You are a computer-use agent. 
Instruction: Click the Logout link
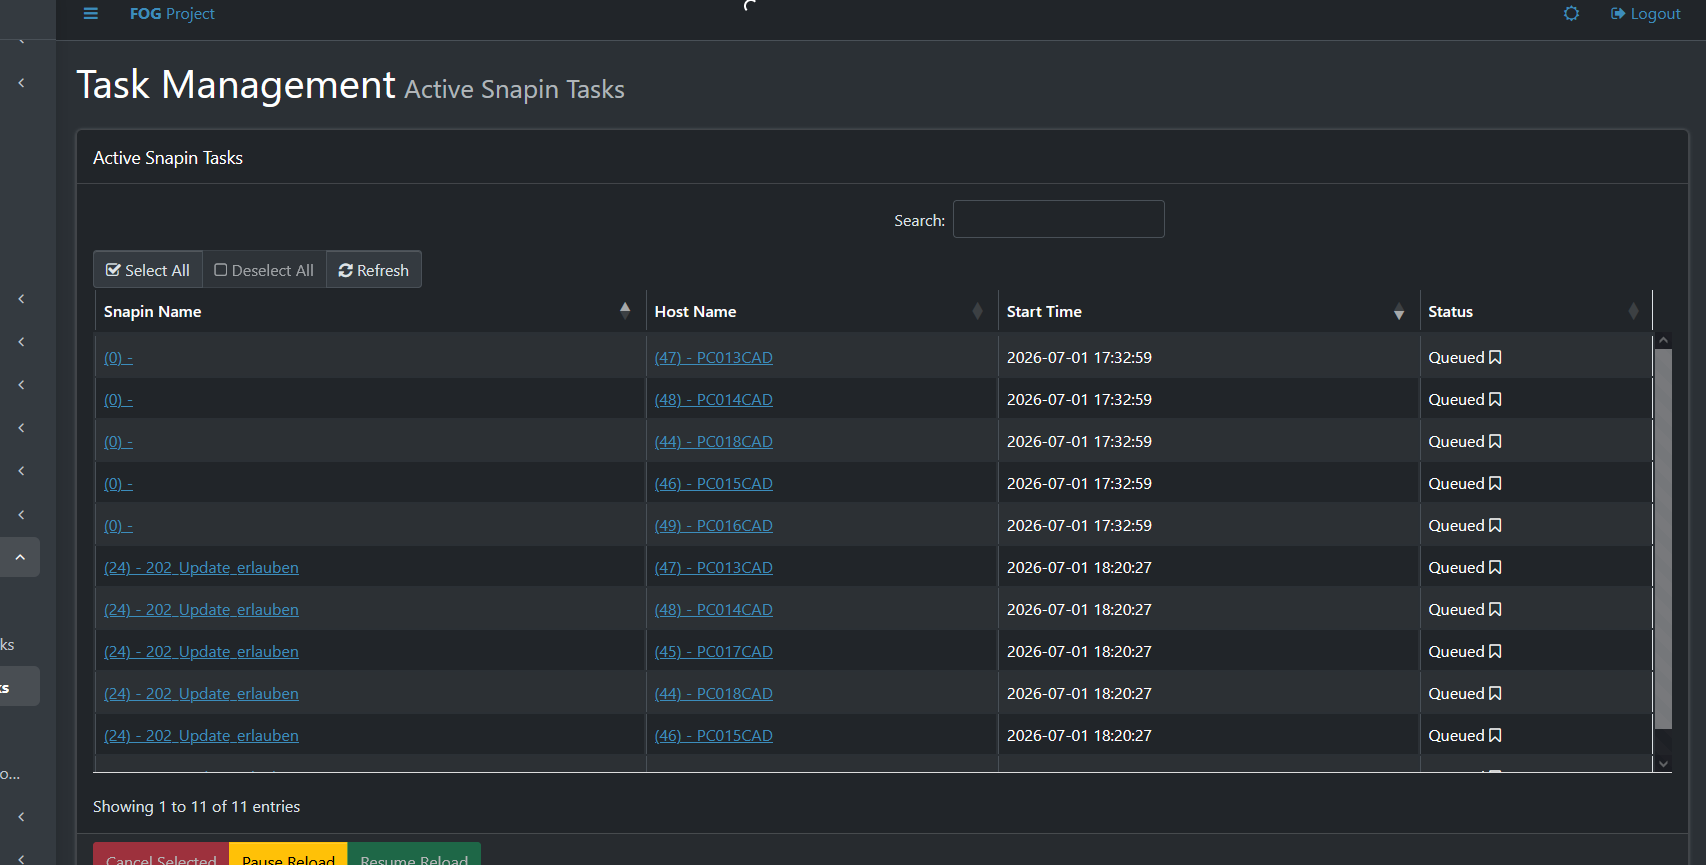click(1645, 14)
